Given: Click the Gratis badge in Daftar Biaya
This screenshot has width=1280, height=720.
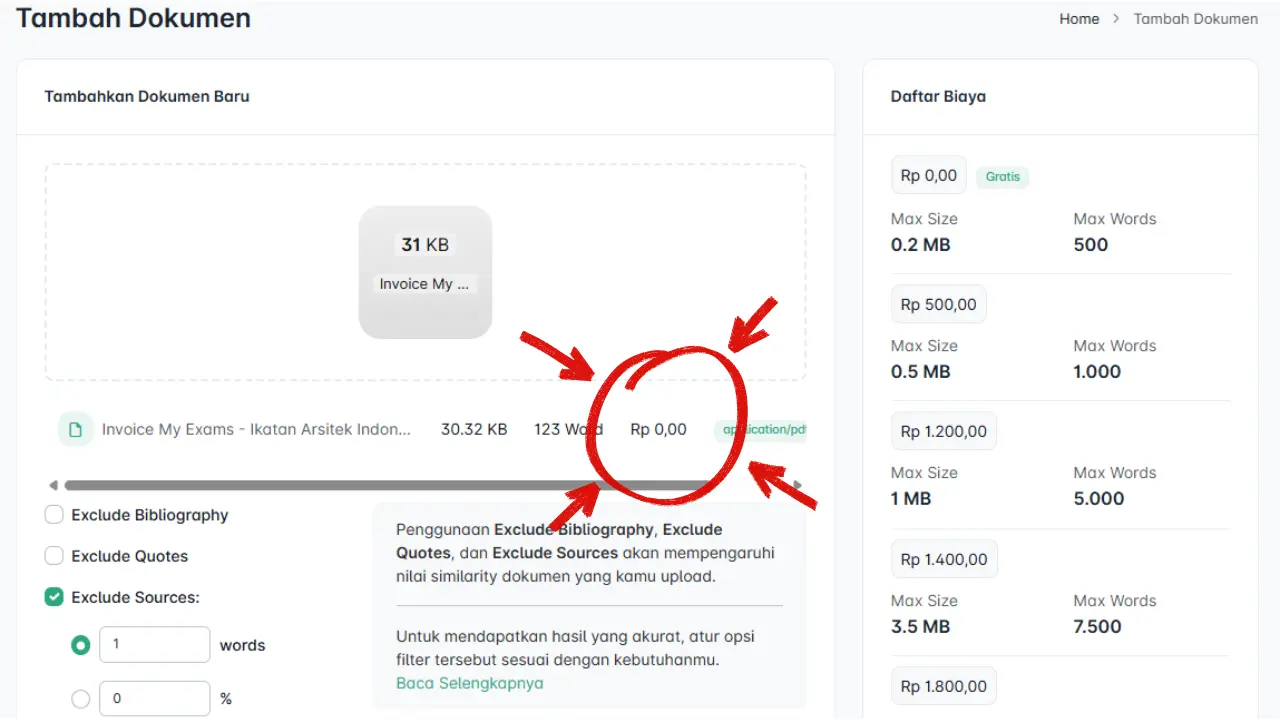Looking at the screenshot, I should pos(1002,177).
